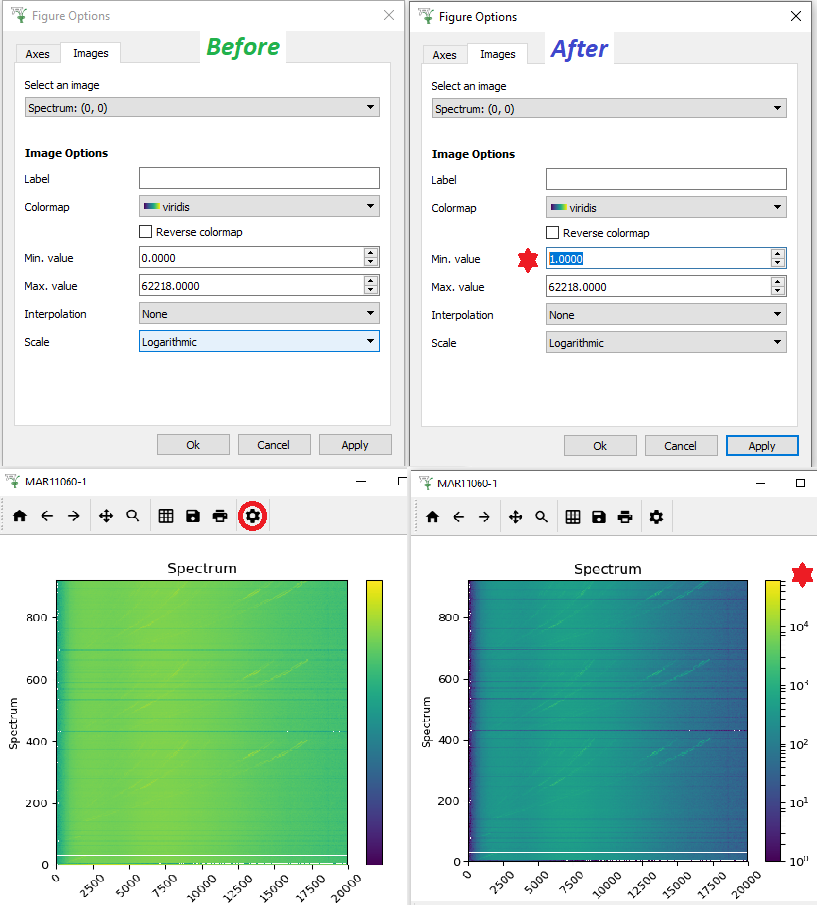Expand the viridis Colormap dropdown in After dialog
The width and height of the screenshot is (817, 905).
pyautogui.click(x=666, y=208)
